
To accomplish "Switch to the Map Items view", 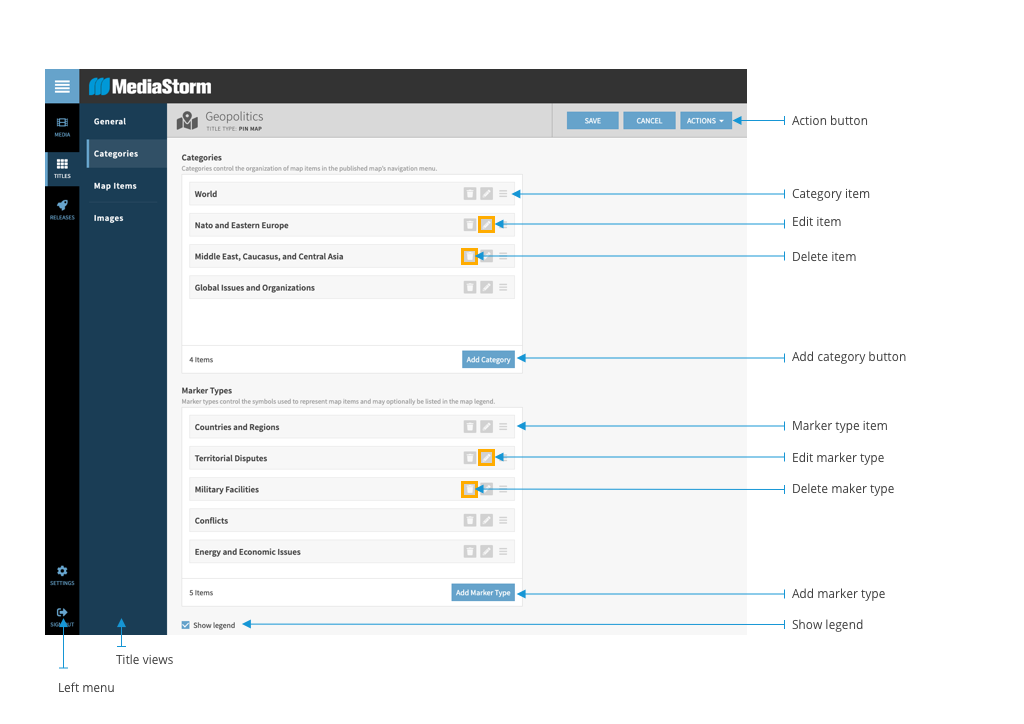I will click(115, 186).
